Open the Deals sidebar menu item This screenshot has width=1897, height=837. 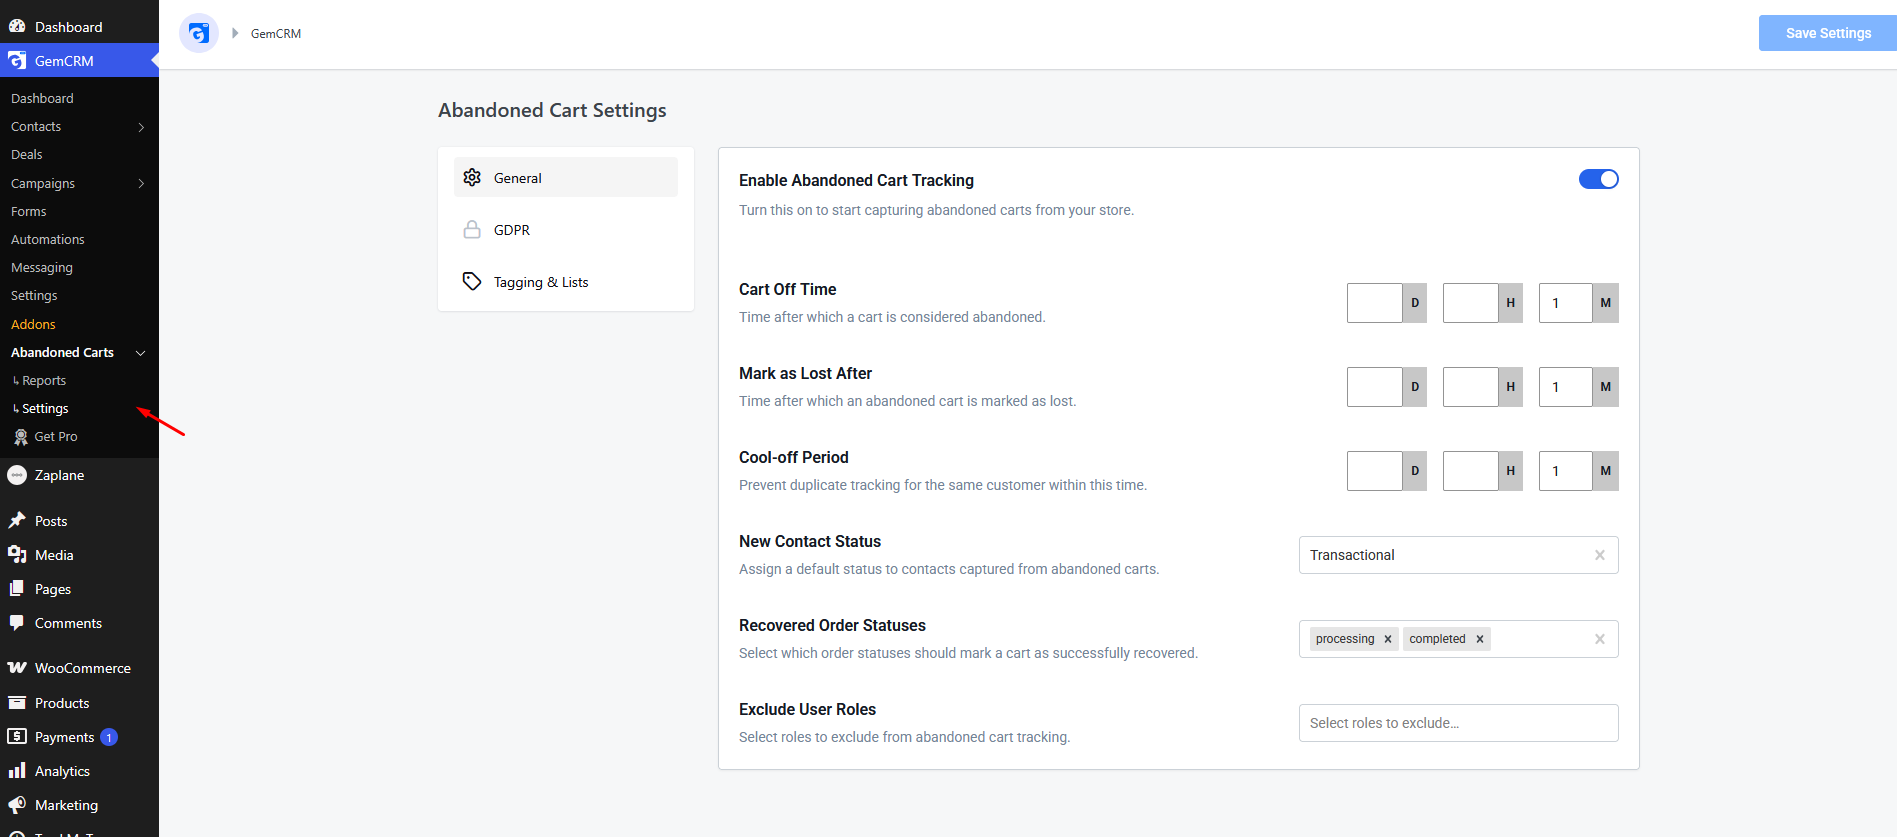(x=27, y=154)
